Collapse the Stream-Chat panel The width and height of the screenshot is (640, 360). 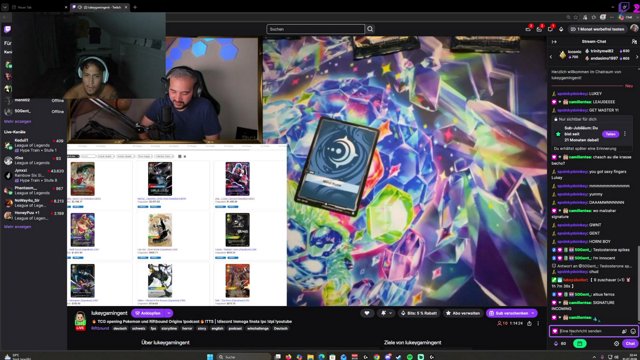[x=554, y=42]
